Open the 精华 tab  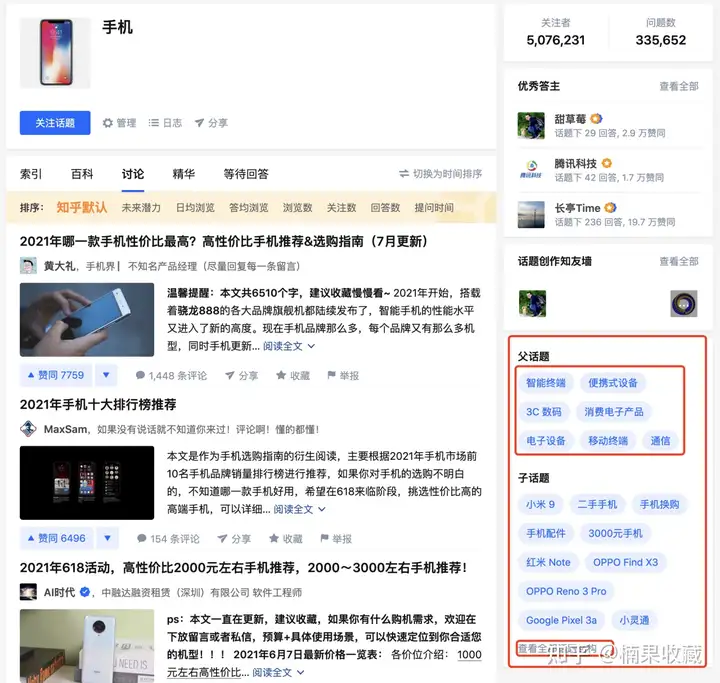point(184,174)
